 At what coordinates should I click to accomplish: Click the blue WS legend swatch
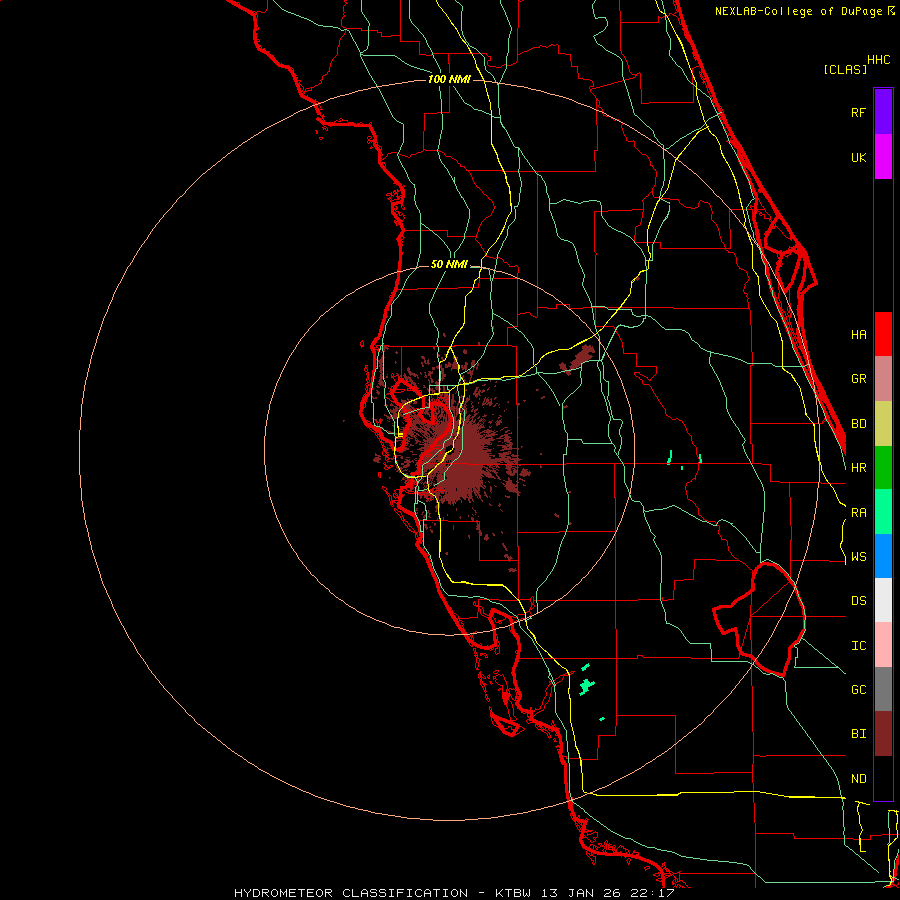883,556
